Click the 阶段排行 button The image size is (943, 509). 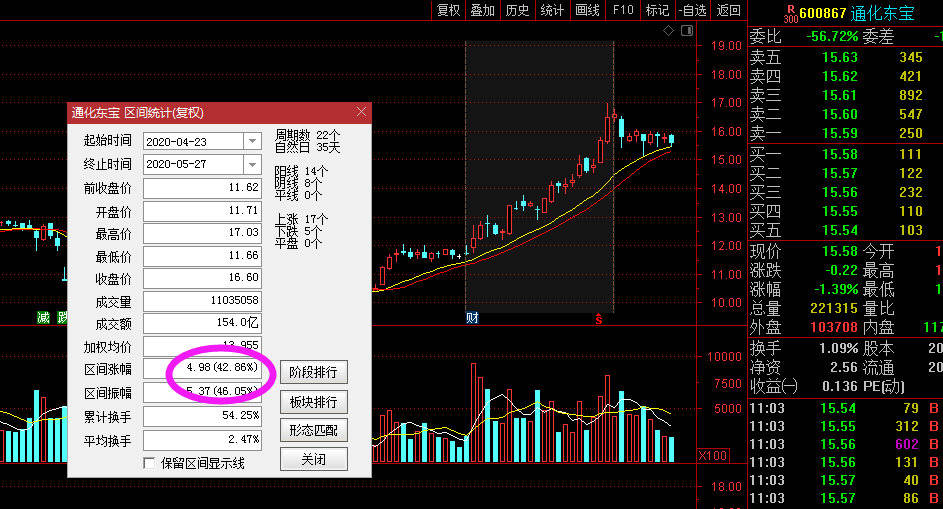[x=313, y=372]
